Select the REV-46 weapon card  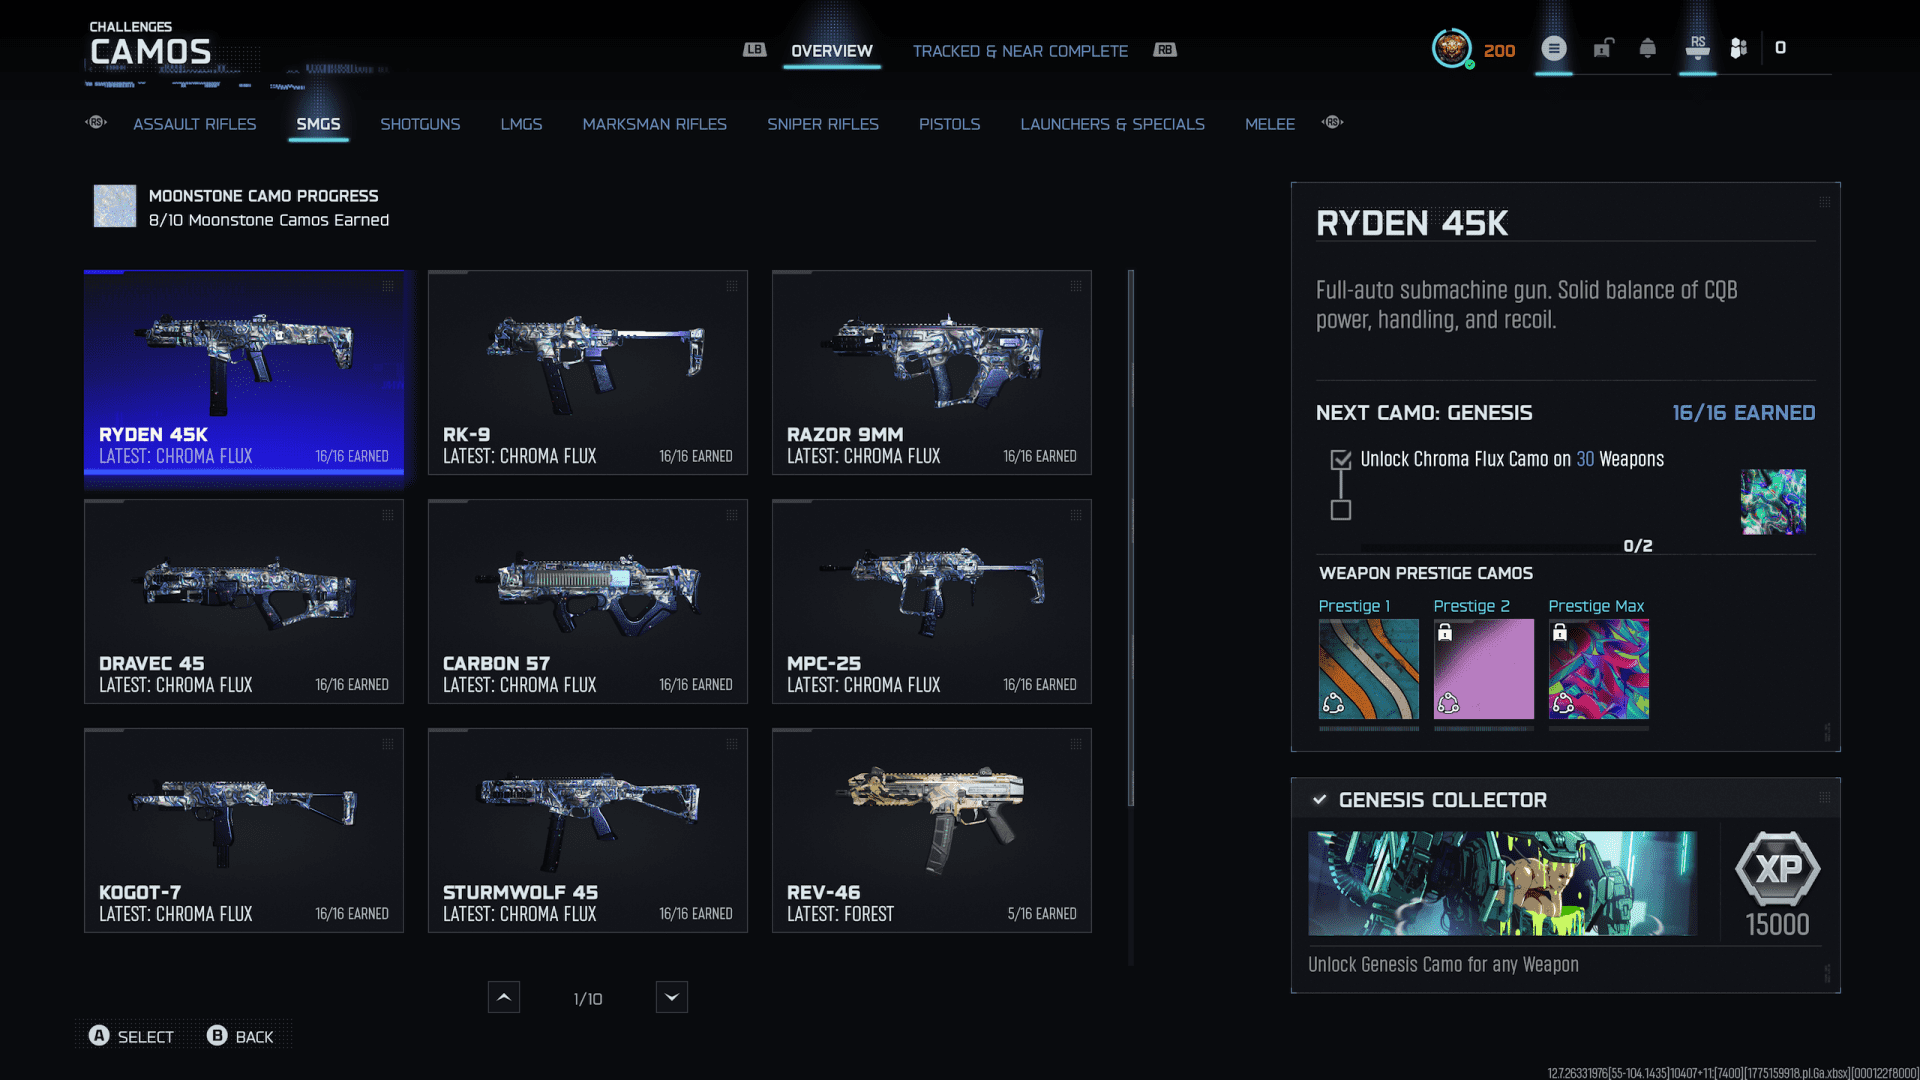[x=931, y=830]
